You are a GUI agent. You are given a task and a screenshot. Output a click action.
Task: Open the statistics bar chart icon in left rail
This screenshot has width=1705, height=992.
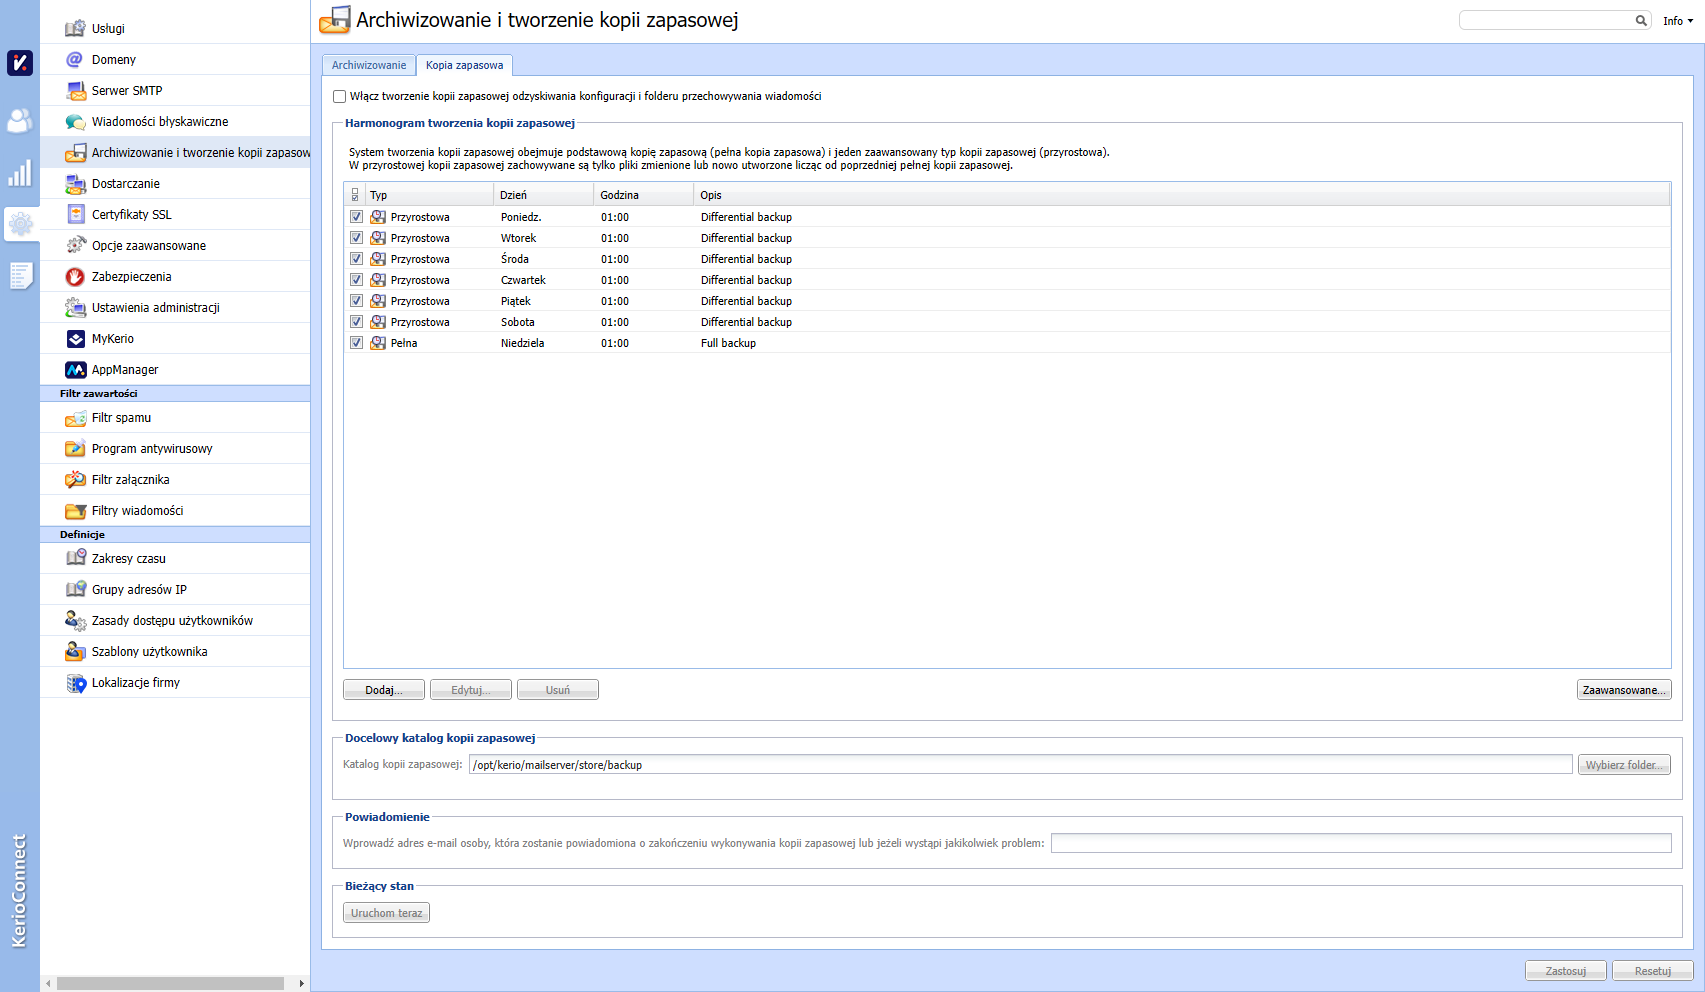pyautogui.click(x=20, y=174)
